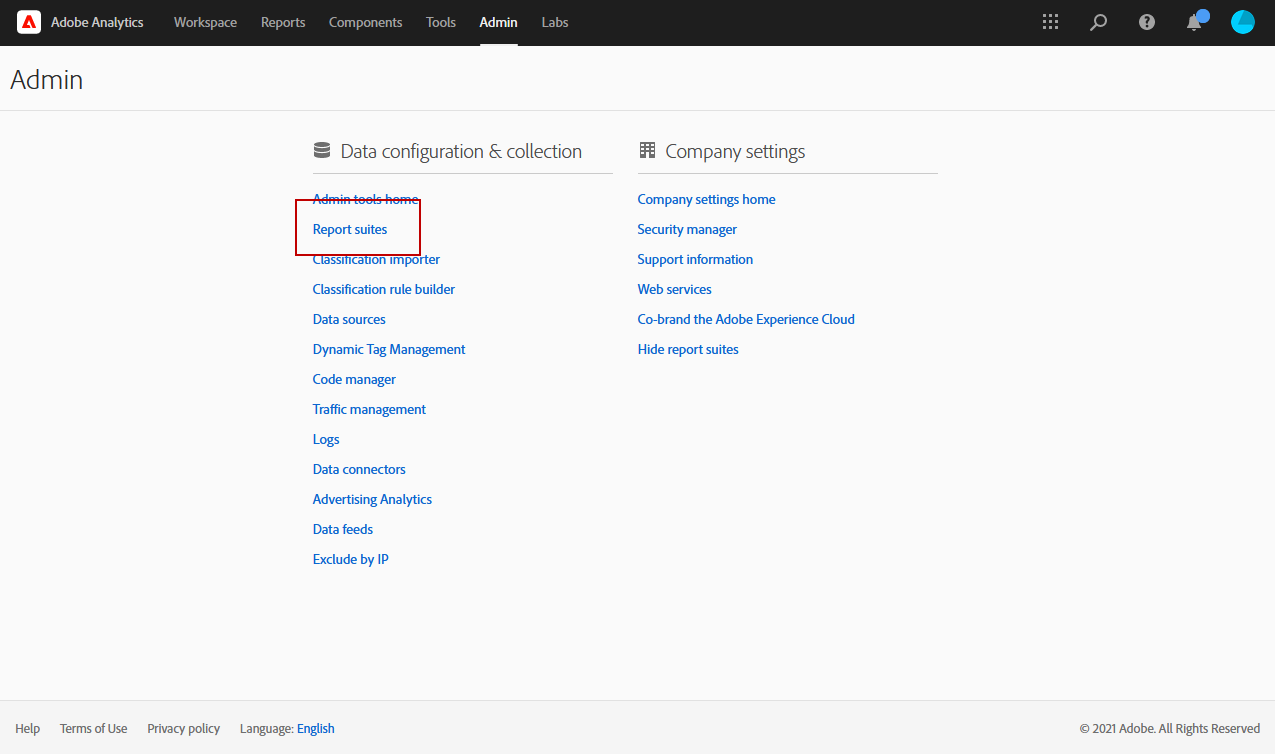Click the search magnifier icon
The image size is (1275, 754).
[x=1099, y=22]
